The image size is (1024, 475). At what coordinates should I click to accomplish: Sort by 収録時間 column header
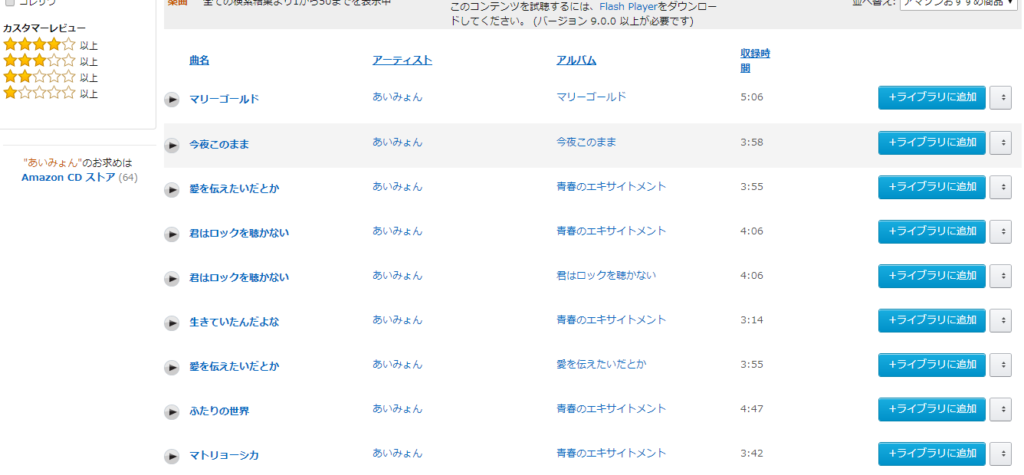pyautogui.click(x=755, y=61)
